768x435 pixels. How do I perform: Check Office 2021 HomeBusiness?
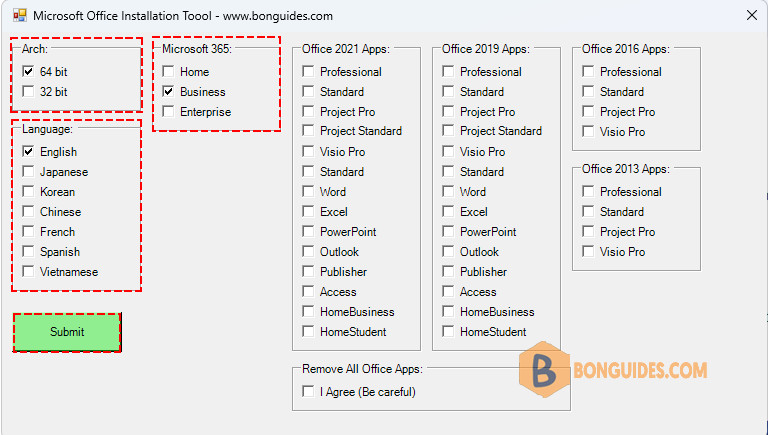[308, 312]
